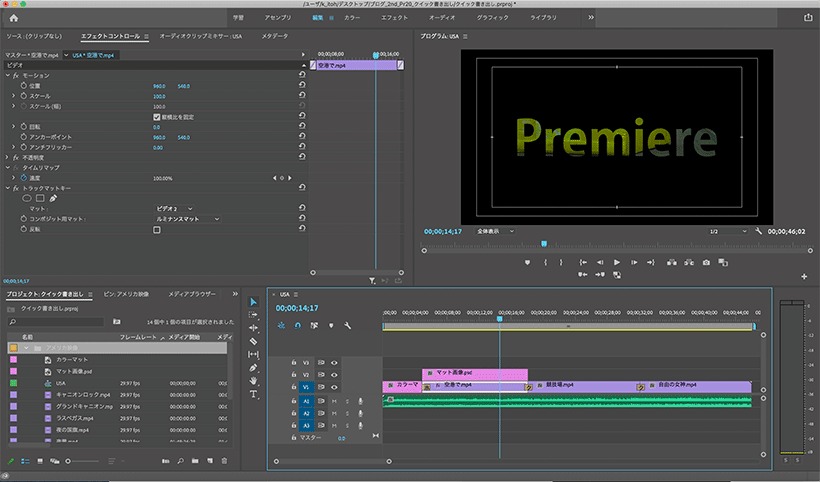Screen dimensions: 820x482
Task: Solo audio track A2
Action: pyautogui.click(x=347, y=414)
